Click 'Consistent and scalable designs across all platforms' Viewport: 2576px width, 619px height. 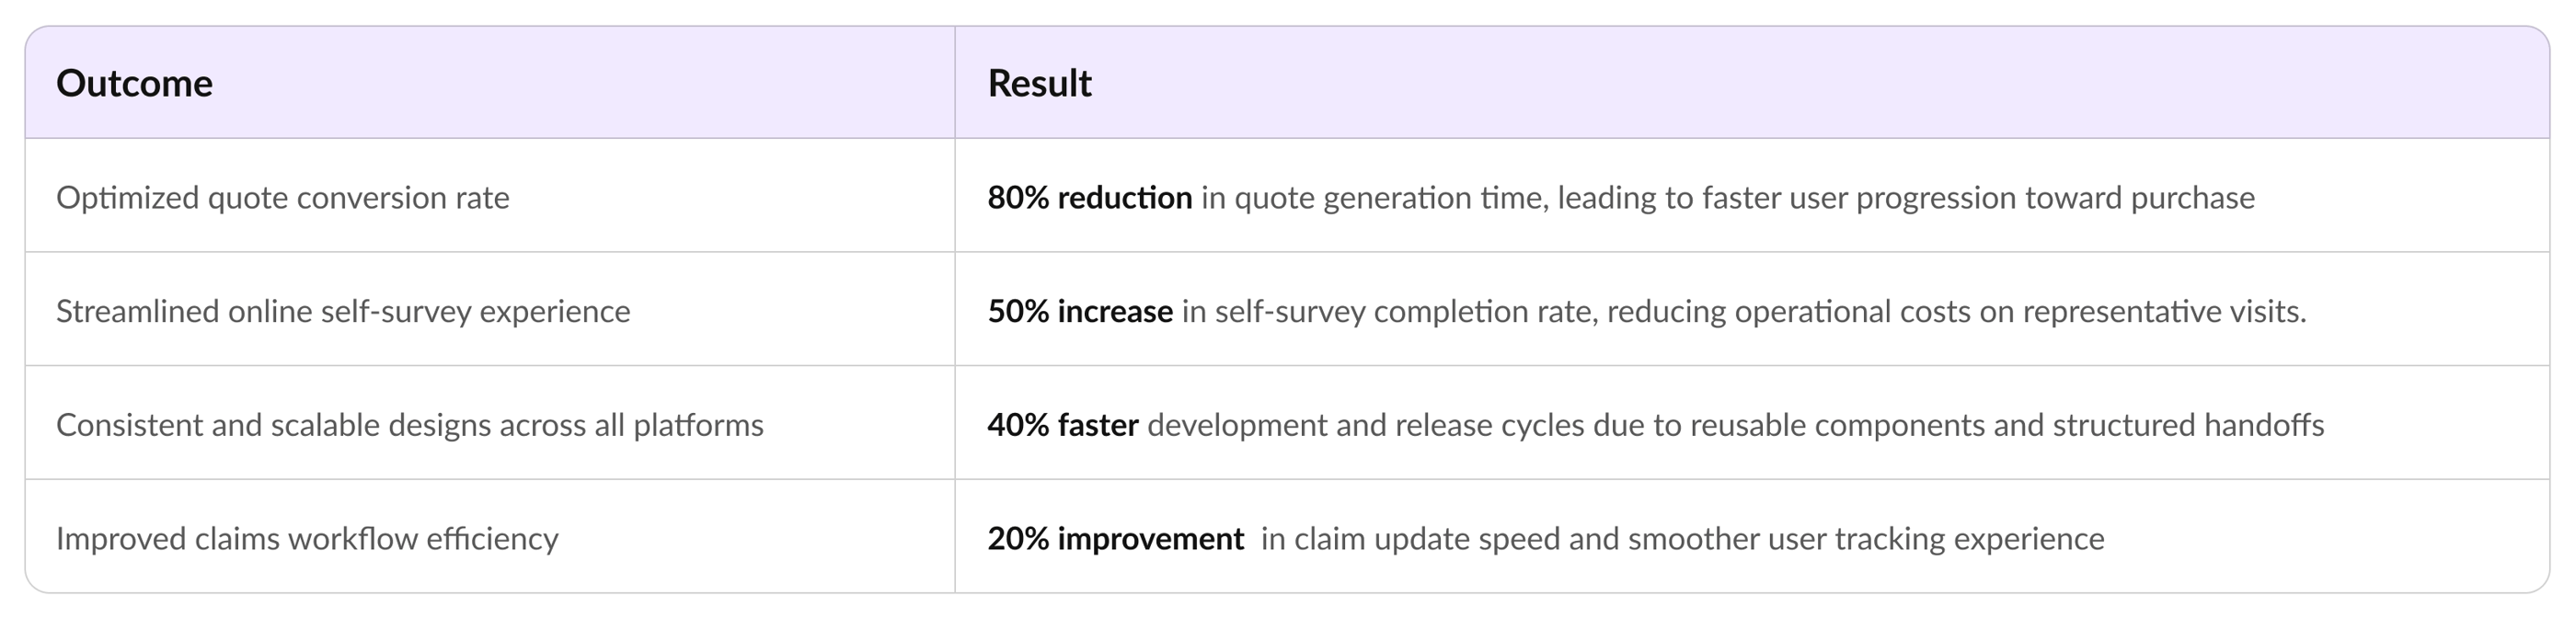tap(409, 426)
